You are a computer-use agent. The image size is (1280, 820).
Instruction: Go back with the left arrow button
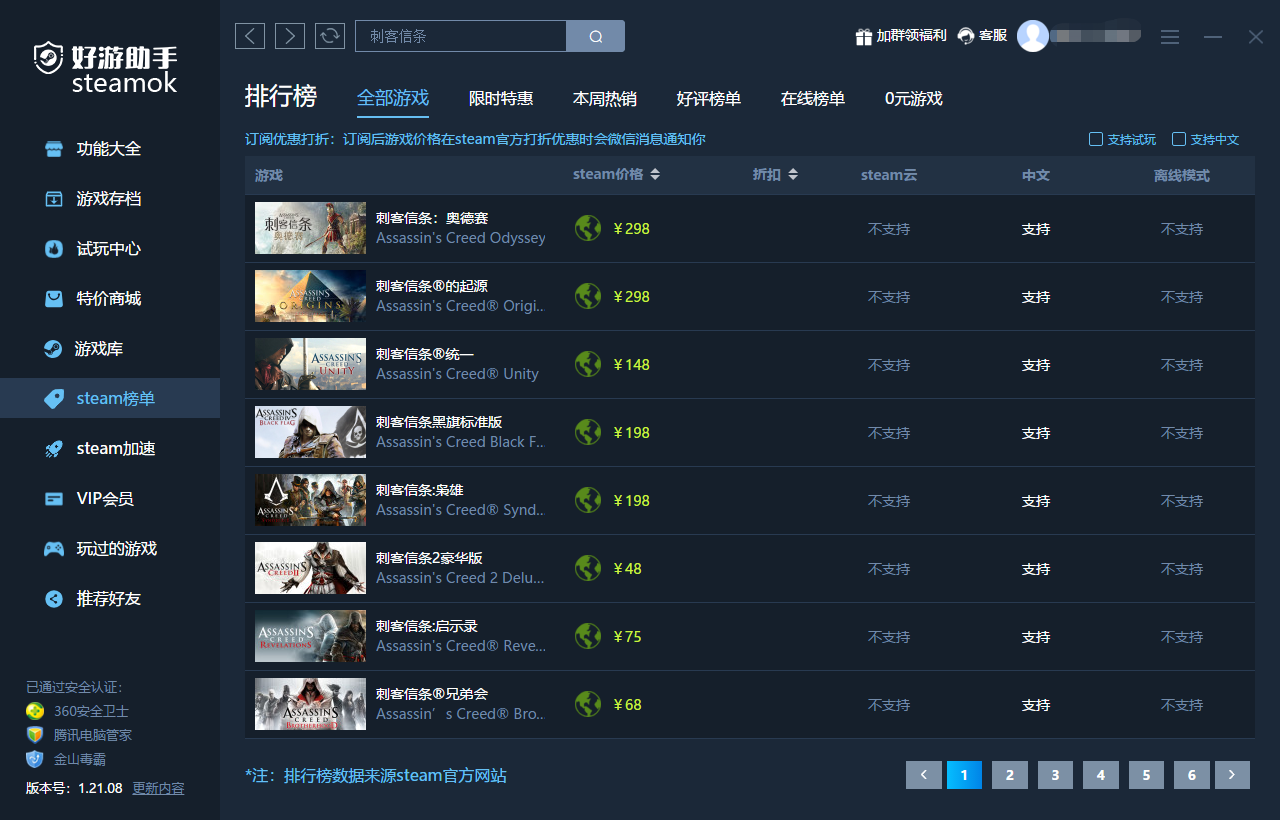coord(250,36)
